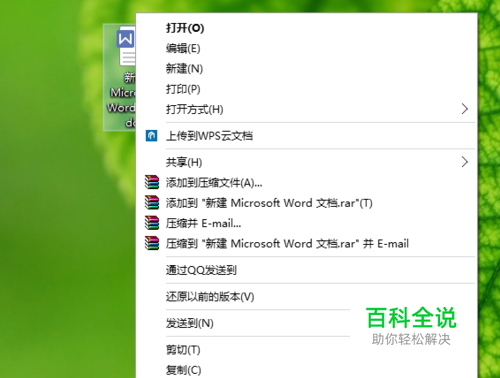Click WinRAR icon beside 压缩到 ... 并 E-mail

point(152,243)
